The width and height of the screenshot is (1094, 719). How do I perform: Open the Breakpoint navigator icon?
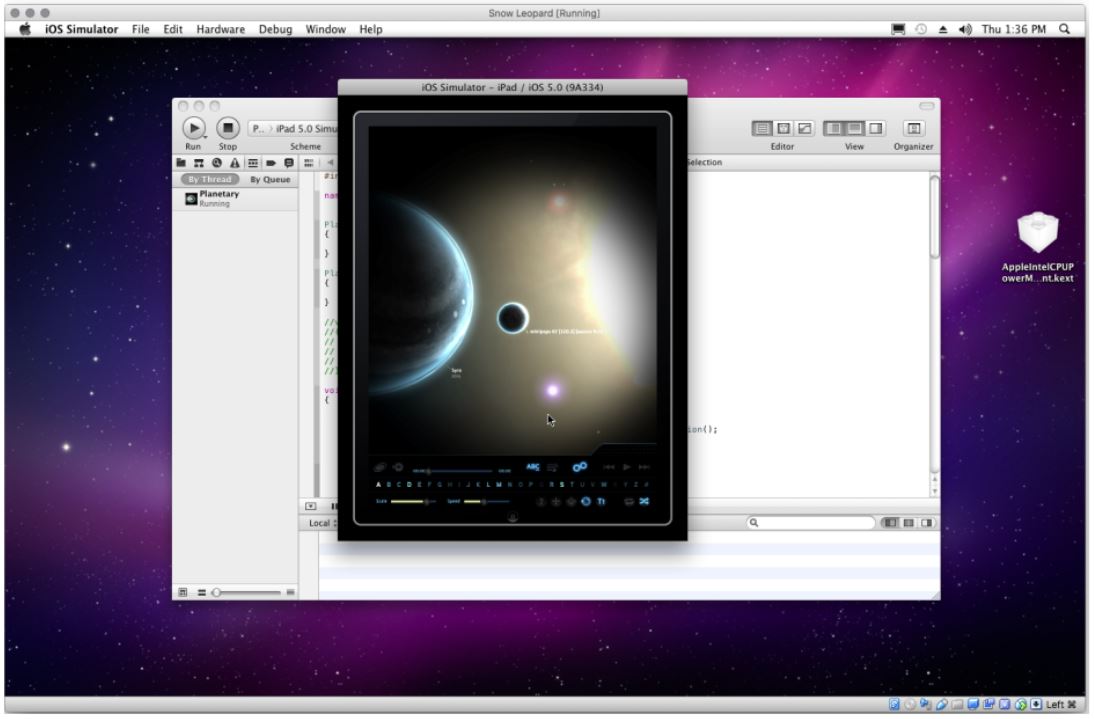point(271,163)
